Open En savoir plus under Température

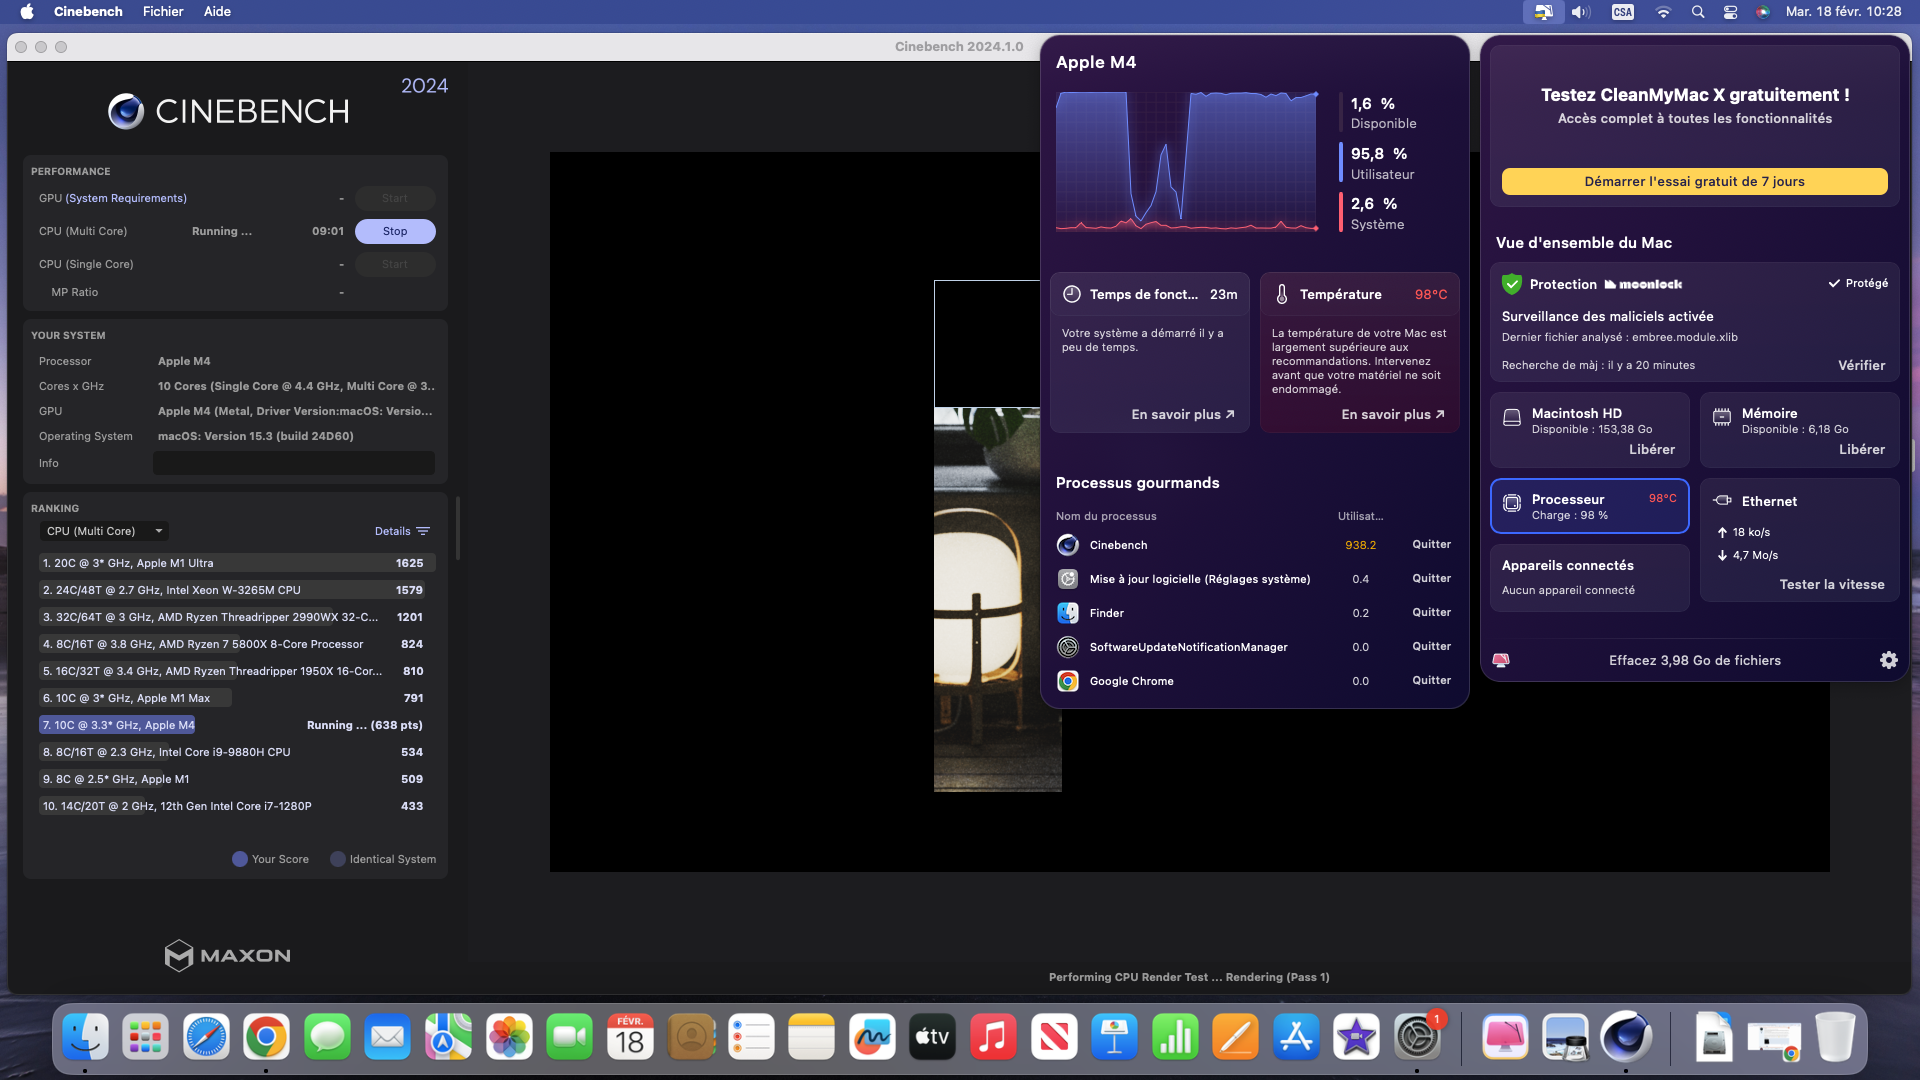(x=1392, y=414)
